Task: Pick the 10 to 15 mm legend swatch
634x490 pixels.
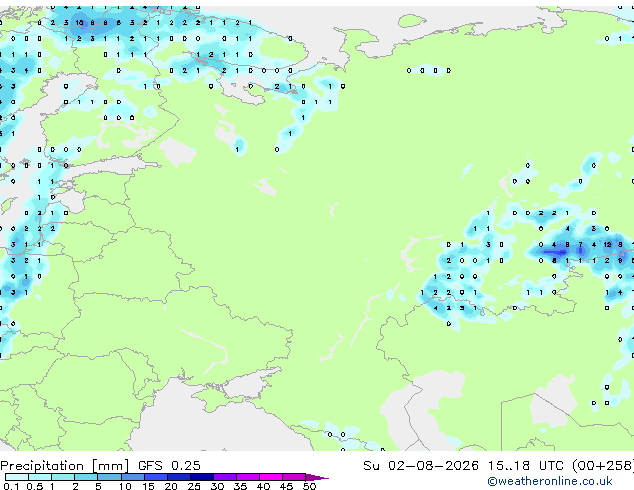Action: (x=133, y=477)
